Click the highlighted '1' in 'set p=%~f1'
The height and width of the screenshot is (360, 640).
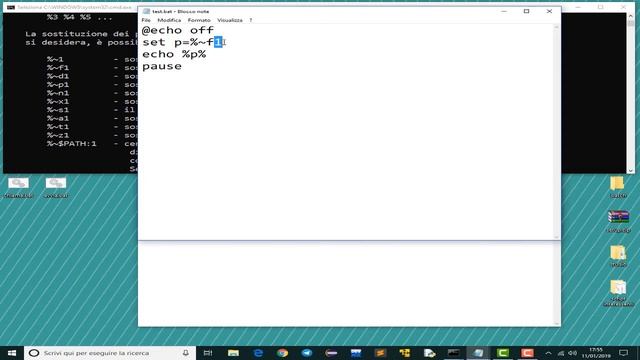pos(218,42)
